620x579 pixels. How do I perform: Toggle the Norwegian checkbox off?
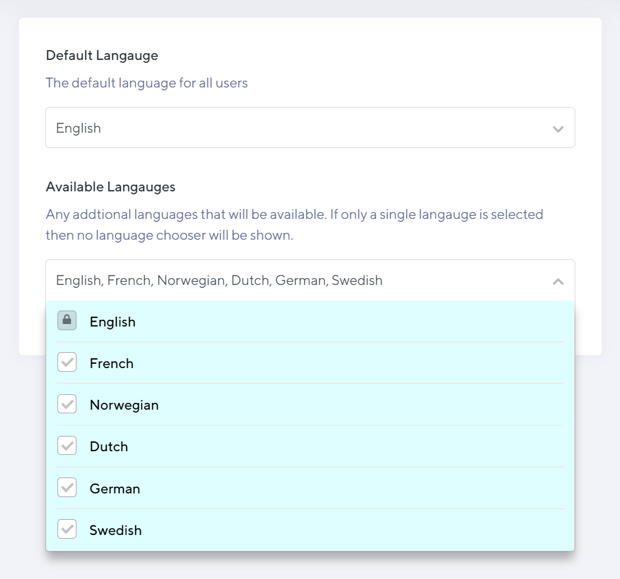[x=67, y=405]
